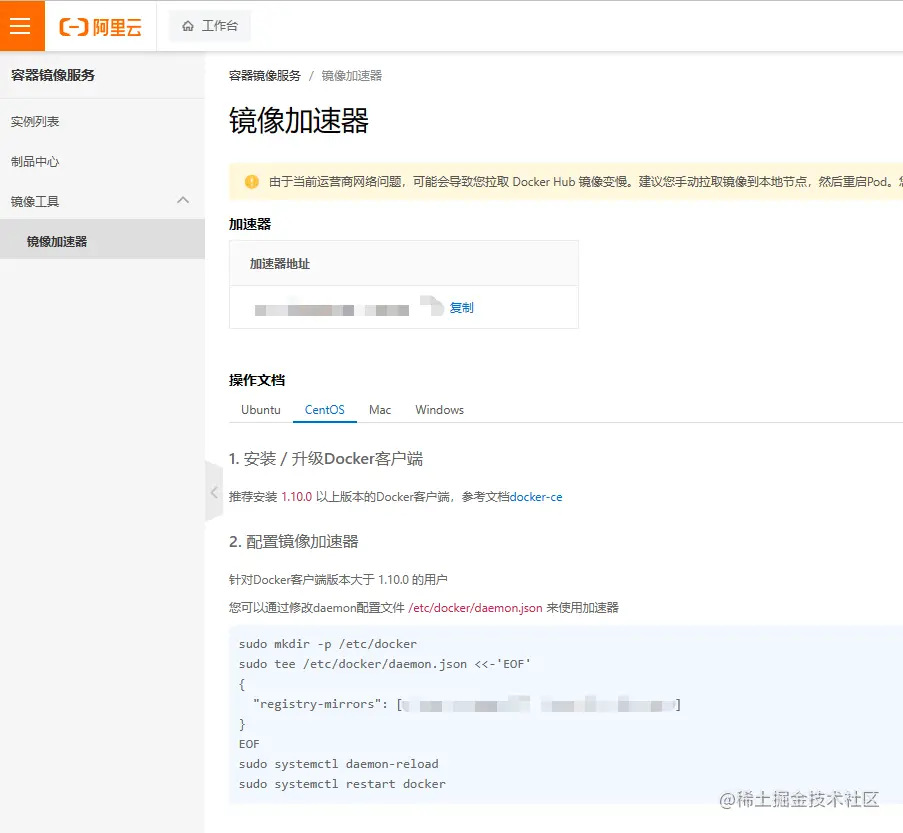903x833 pixels.
Task: Click the 'sudo mkdir -p /etc/docker' line
Action: (328, 644)
